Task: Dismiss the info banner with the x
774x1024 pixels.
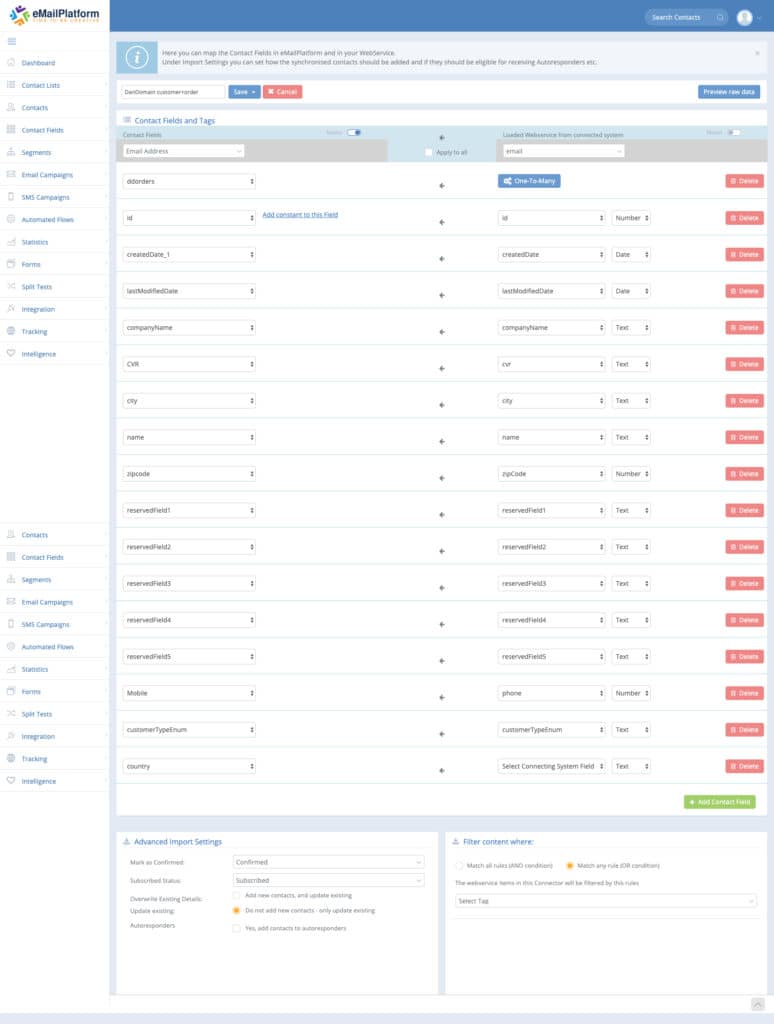Action: click(x=757, y=53)
